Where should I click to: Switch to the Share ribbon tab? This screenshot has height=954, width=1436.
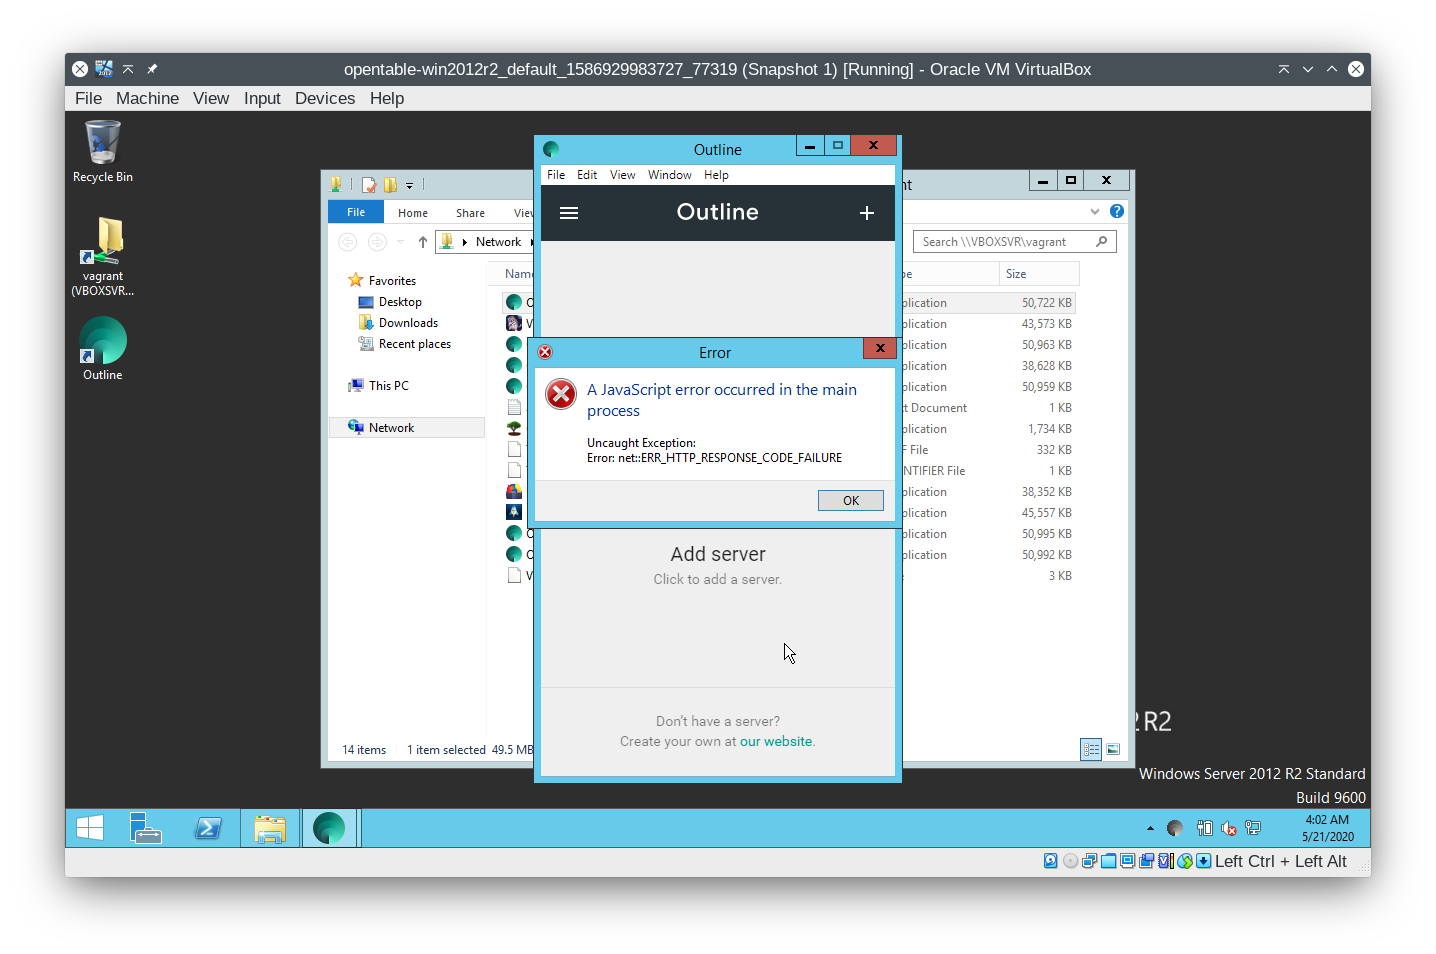click(470, 212)
